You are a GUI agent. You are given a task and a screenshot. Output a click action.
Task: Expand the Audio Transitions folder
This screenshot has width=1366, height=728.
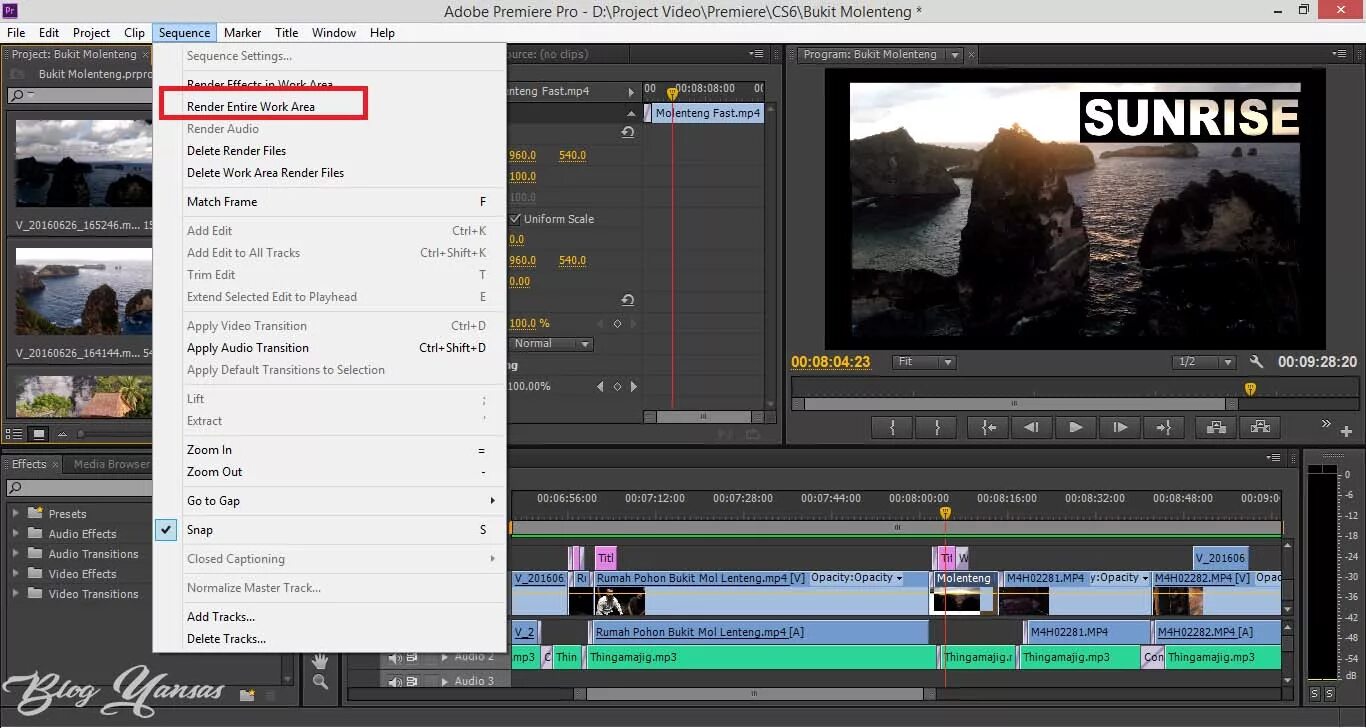(x=16, y=553)
